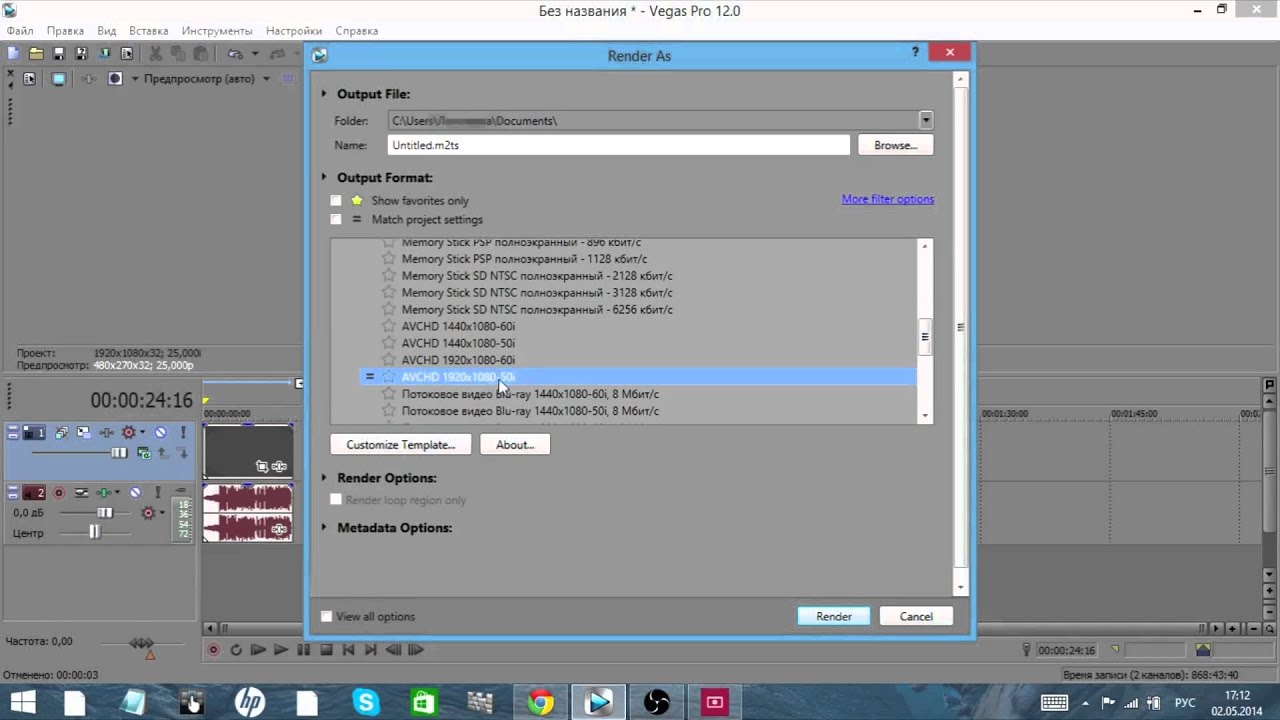1280x720 pixels.
Task: Cancel the Render As dialog
Action: click(x=916, y=617)
